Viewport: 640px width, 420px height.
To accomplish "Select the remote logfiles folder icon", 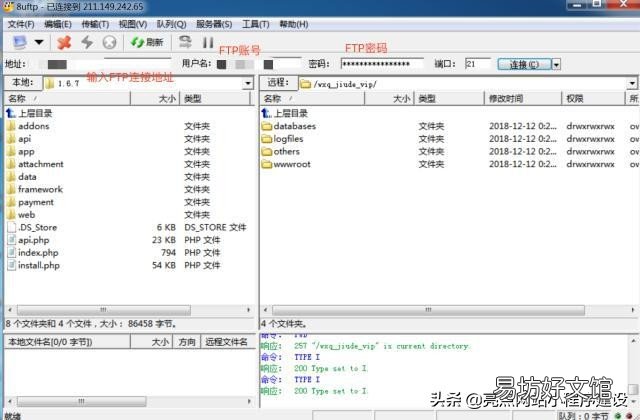I will tap(267, 138).
